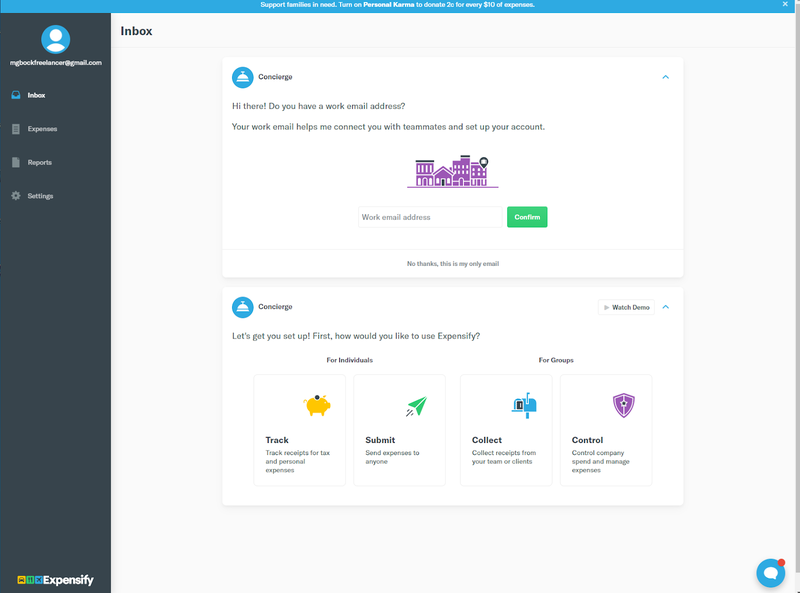Select the Control card title
This screenshot has width=800, height=593.
(x=587, y=440)
